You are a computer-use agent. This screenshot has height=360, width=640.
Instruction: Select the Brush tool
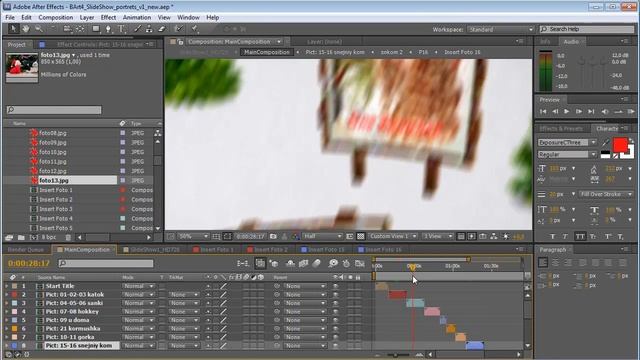coord(137,29)
